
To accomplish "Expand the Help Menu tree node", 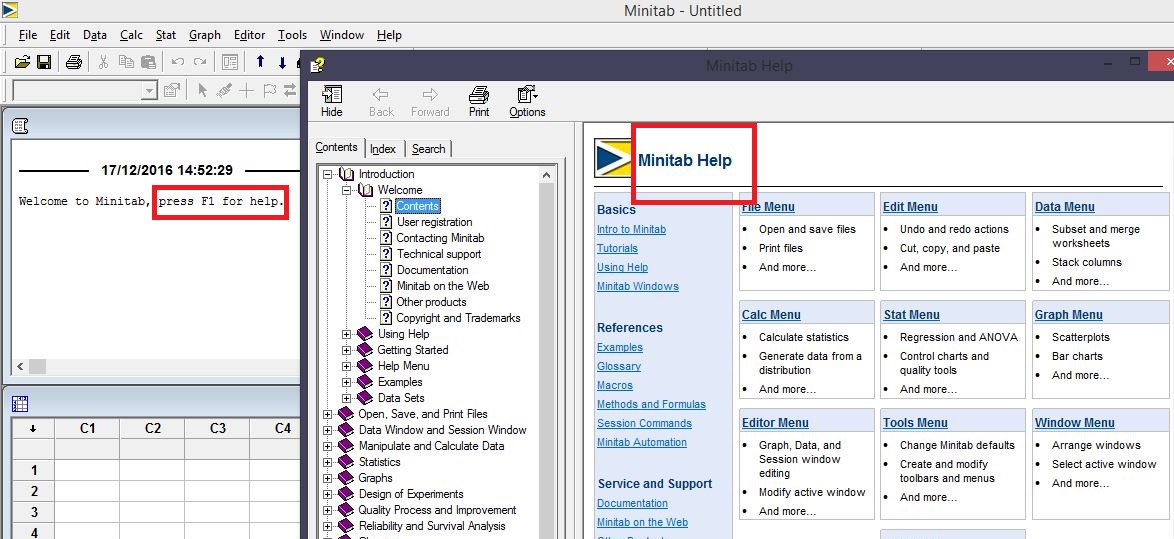I will coord(347,366).
